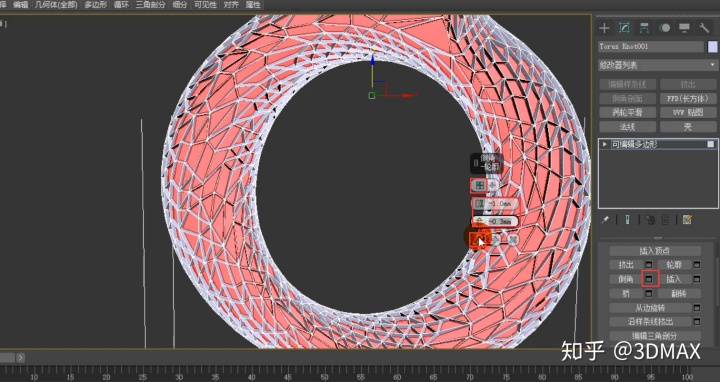Open the 多边形 menu
Viewport: 720px width, 382px height.
96,5
